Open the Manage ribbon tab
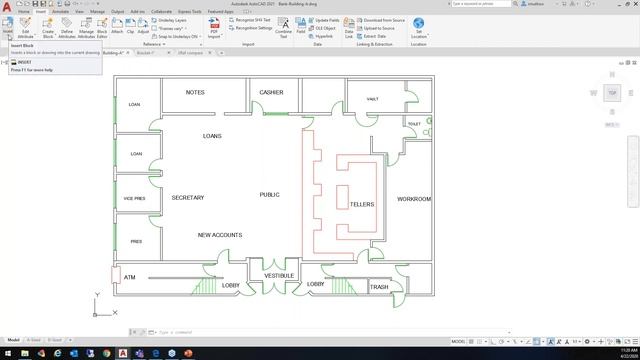The height and width of the screenshot is (360, 640). point(97,11)
